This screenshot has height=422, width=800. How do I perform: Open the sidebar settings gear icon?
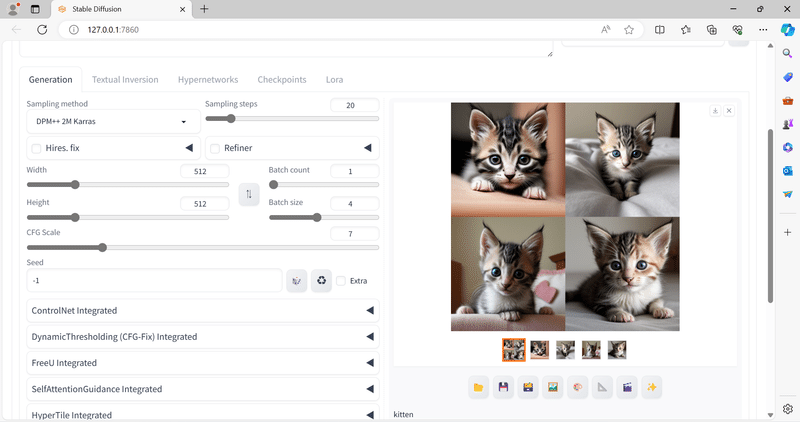[788, 409]
